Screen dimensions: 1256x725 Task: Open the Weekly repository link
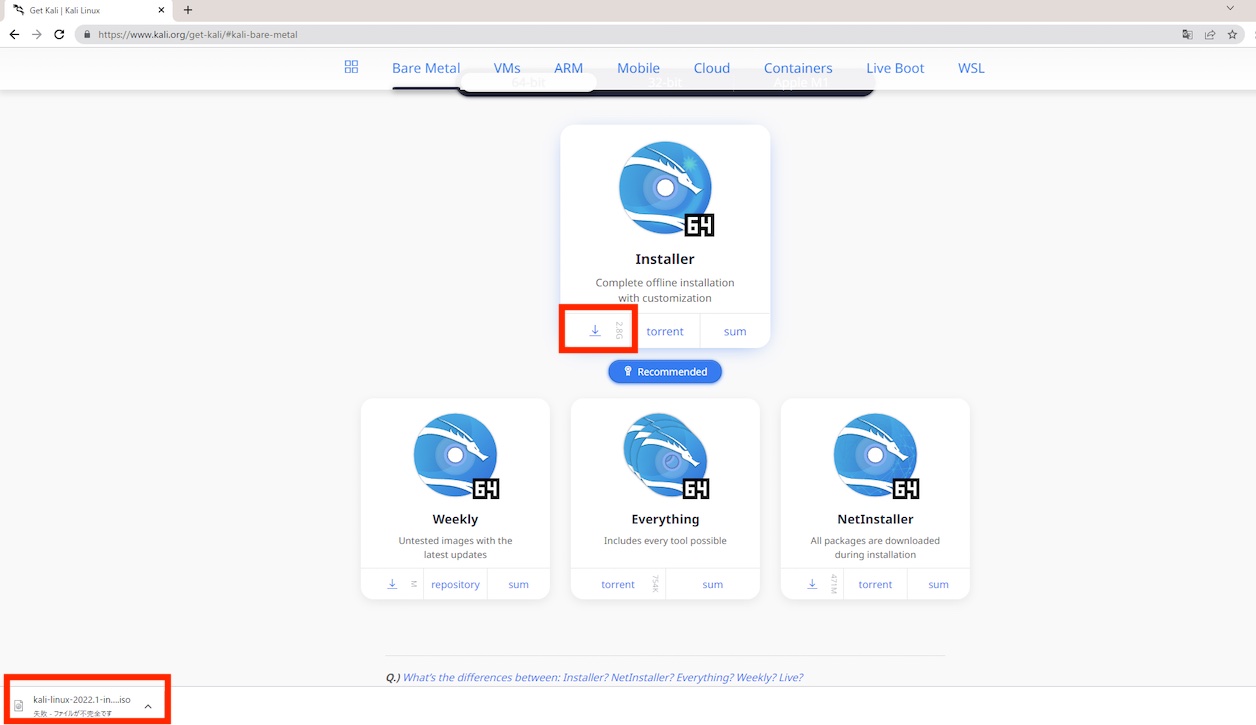[456, 584]
